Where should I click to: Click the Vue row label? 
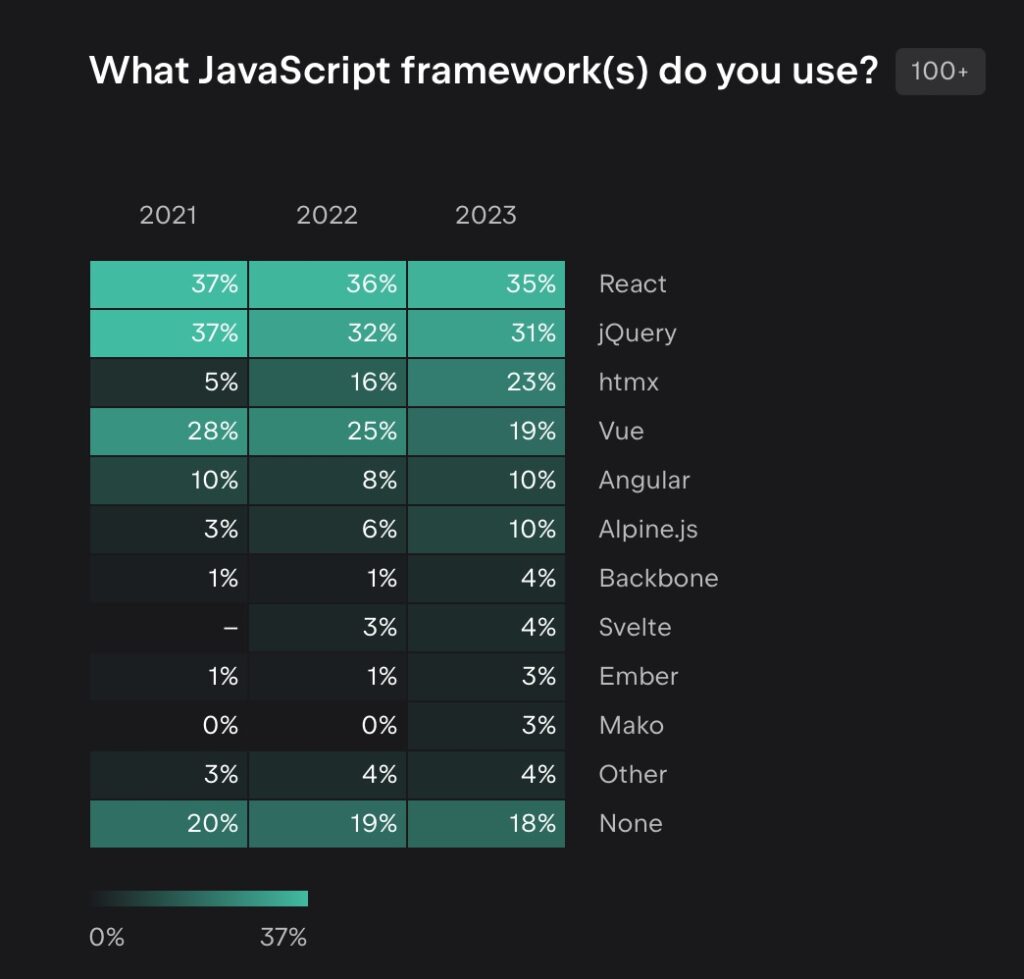[621, 431]
